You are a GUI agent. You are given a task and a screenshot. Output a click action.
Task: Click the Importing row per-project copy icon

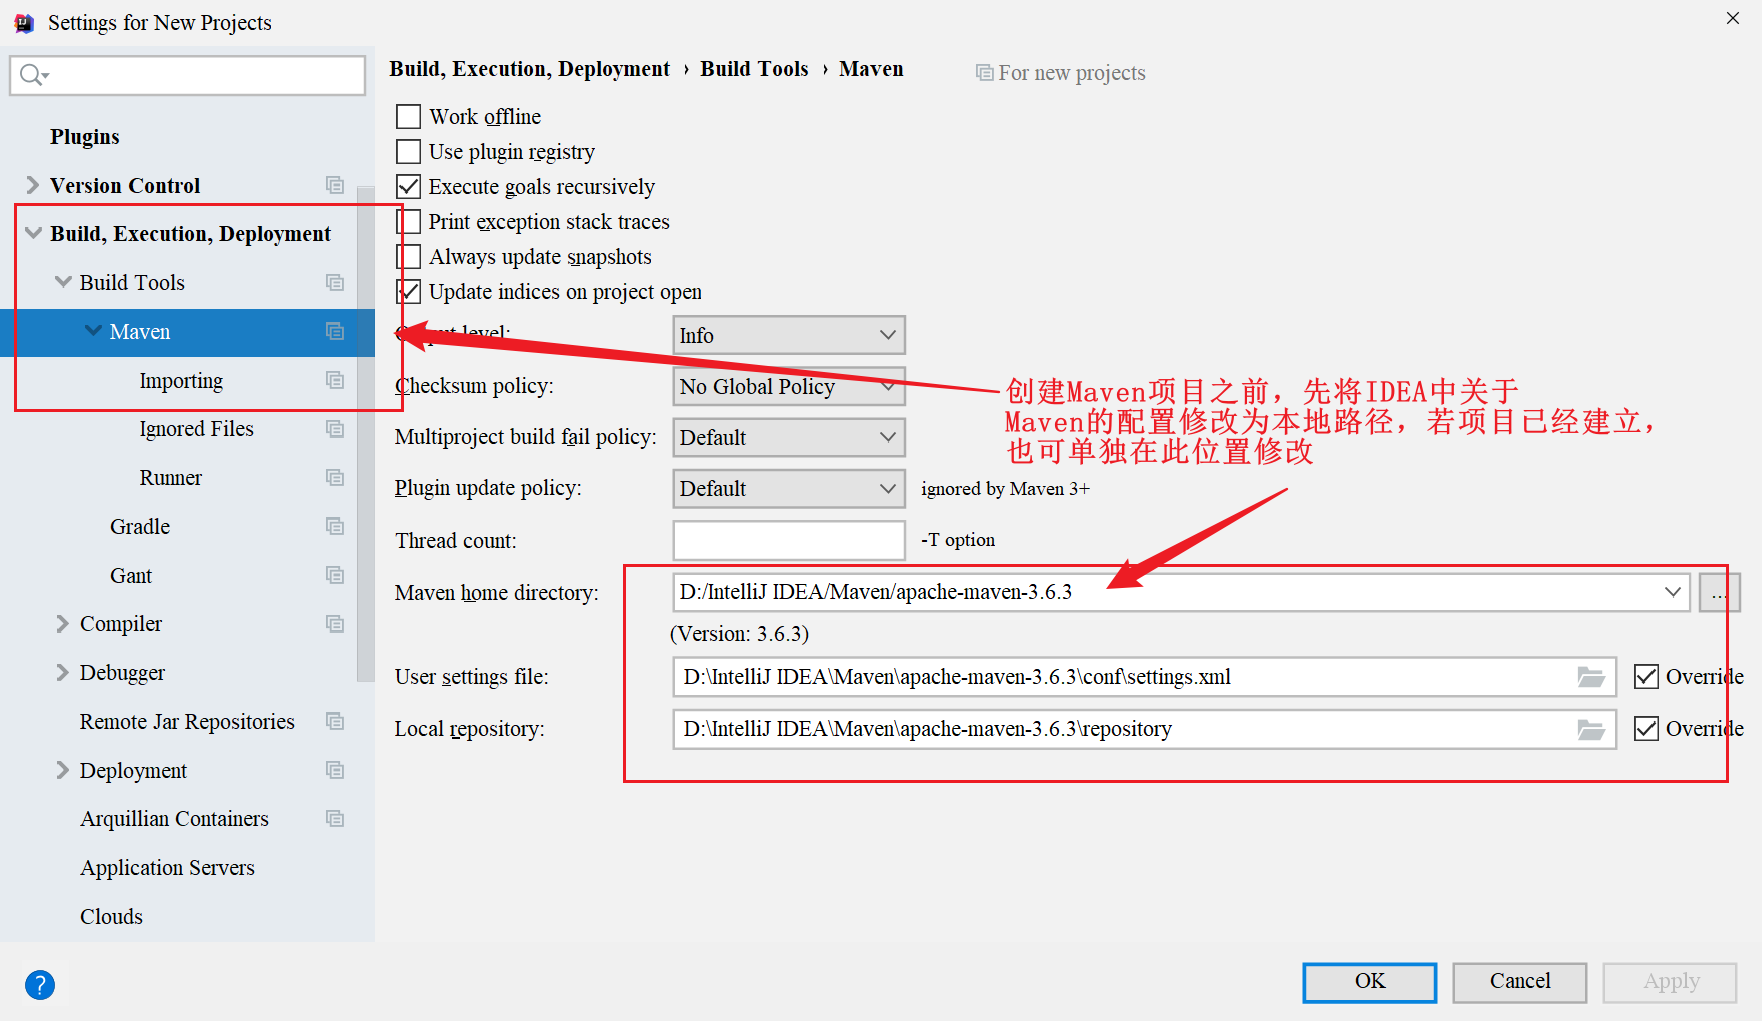pos(335,380)
